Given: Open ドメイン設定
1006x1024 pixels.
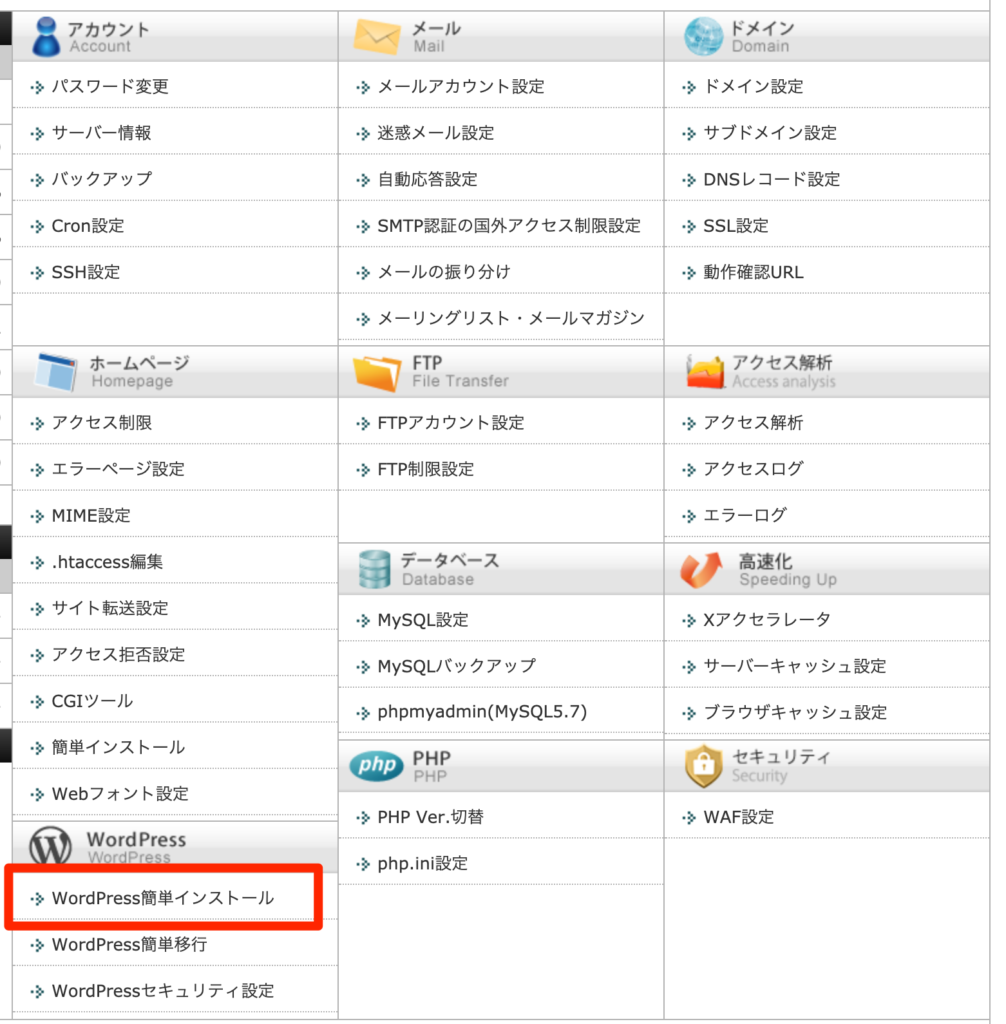Looking at the screenshot, I should (x=753, y=86).
